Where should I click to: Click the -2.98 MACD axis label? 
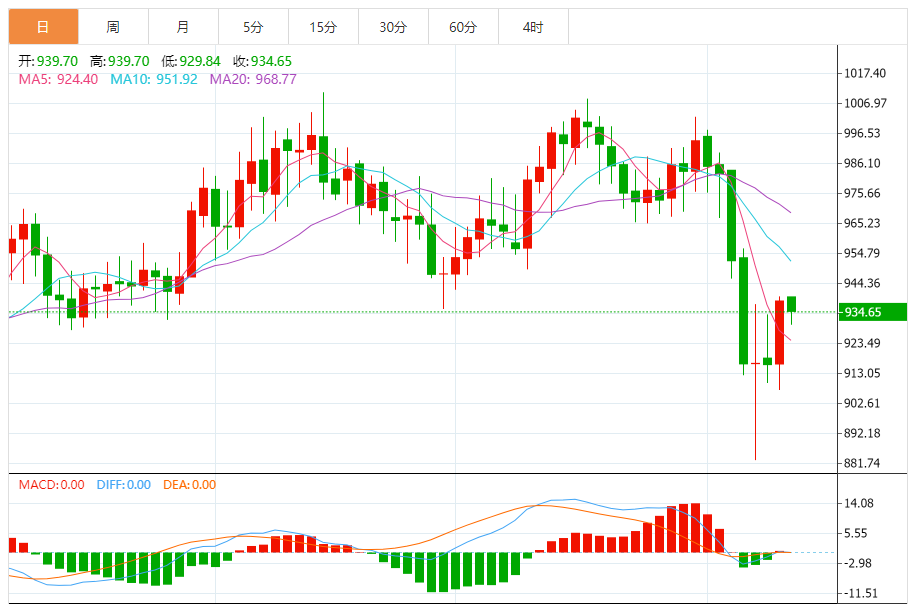tap(856, 563)
